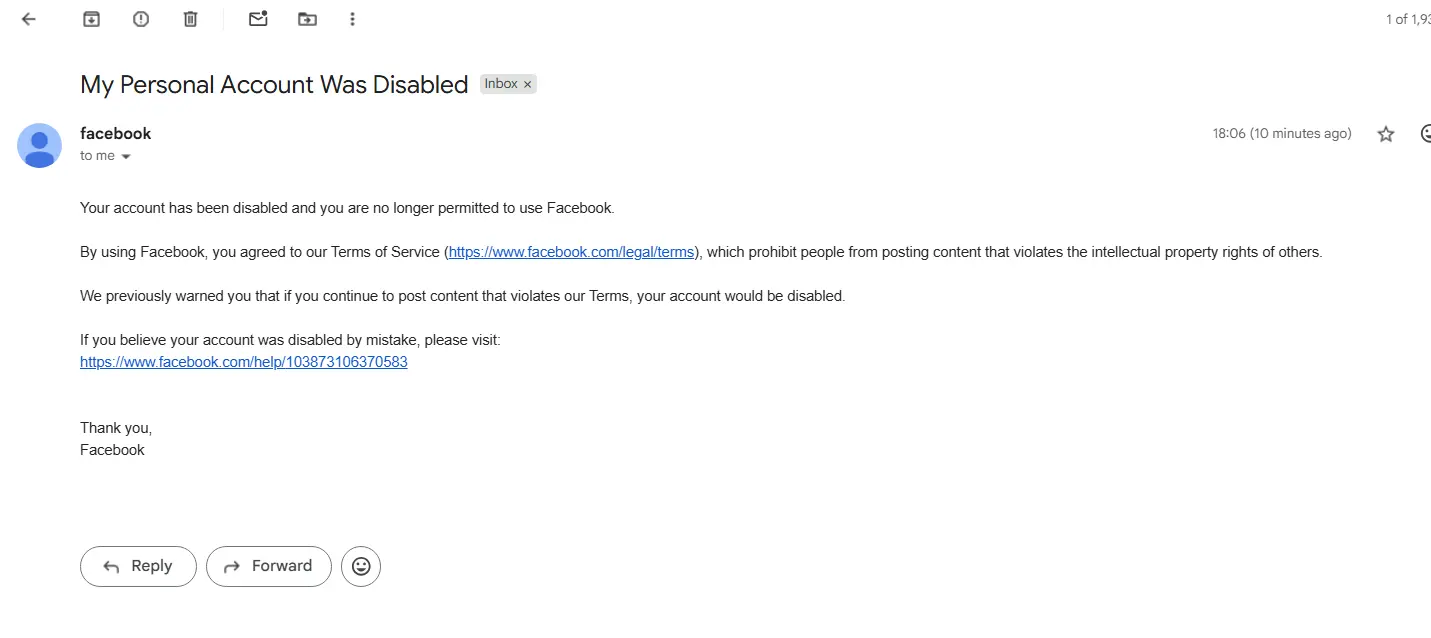This screenshot has width=1431, height=638.
Task: Mark the email as unread
Action: pyautogui.click(x=258, y=19)
